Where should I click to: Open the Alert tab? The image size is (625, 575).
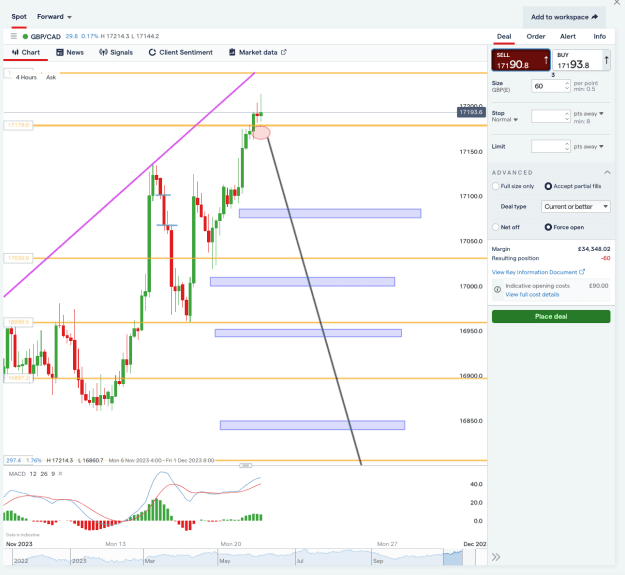[568, 37]
